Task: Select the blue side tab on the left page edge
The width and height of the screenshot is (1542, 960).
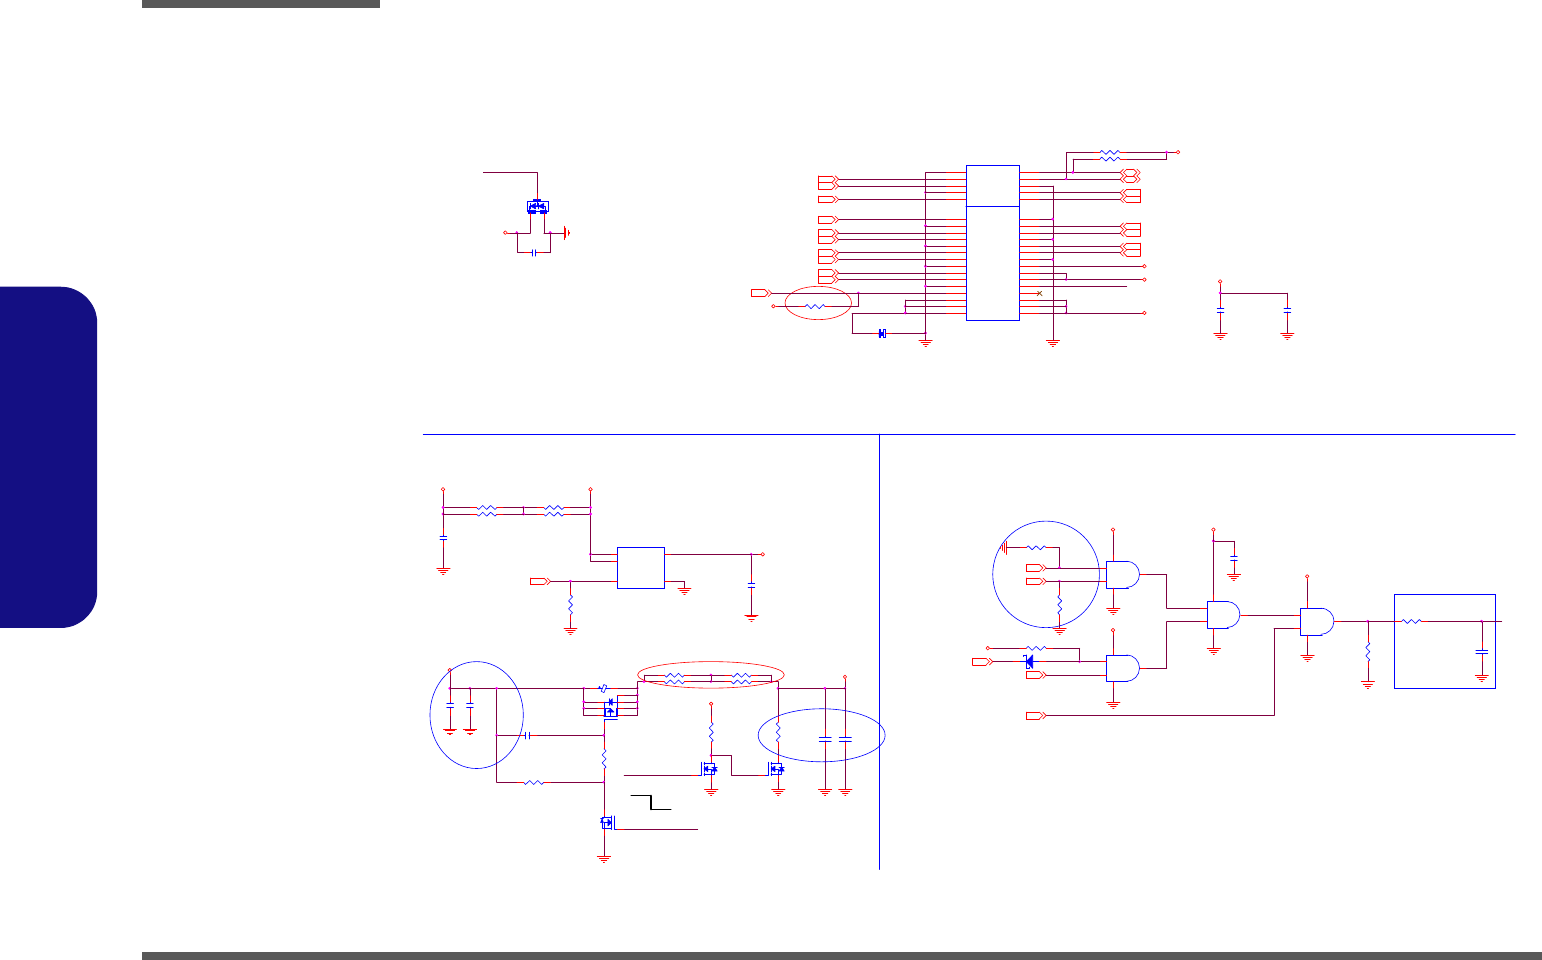Action: coord(49,457)
